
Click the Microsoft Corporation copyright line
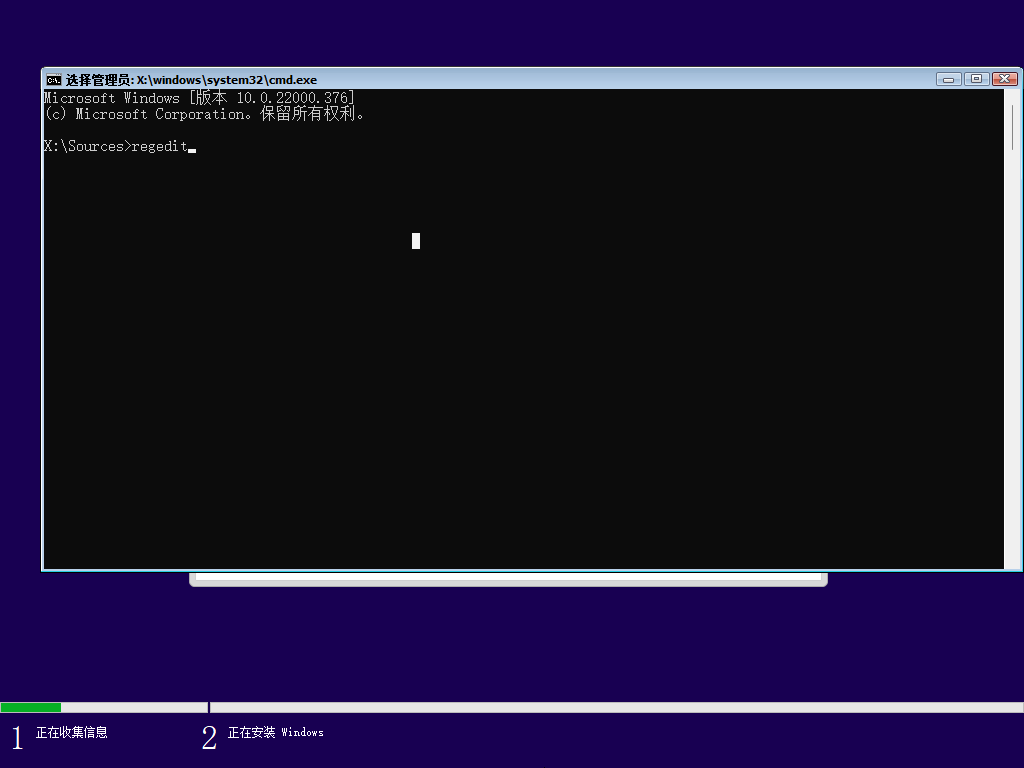click(x=204, y=114)
